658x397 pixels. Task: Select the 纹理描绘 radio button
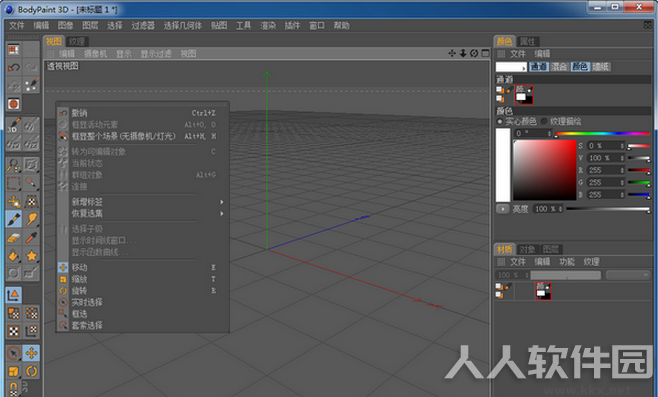coord(544,121)
